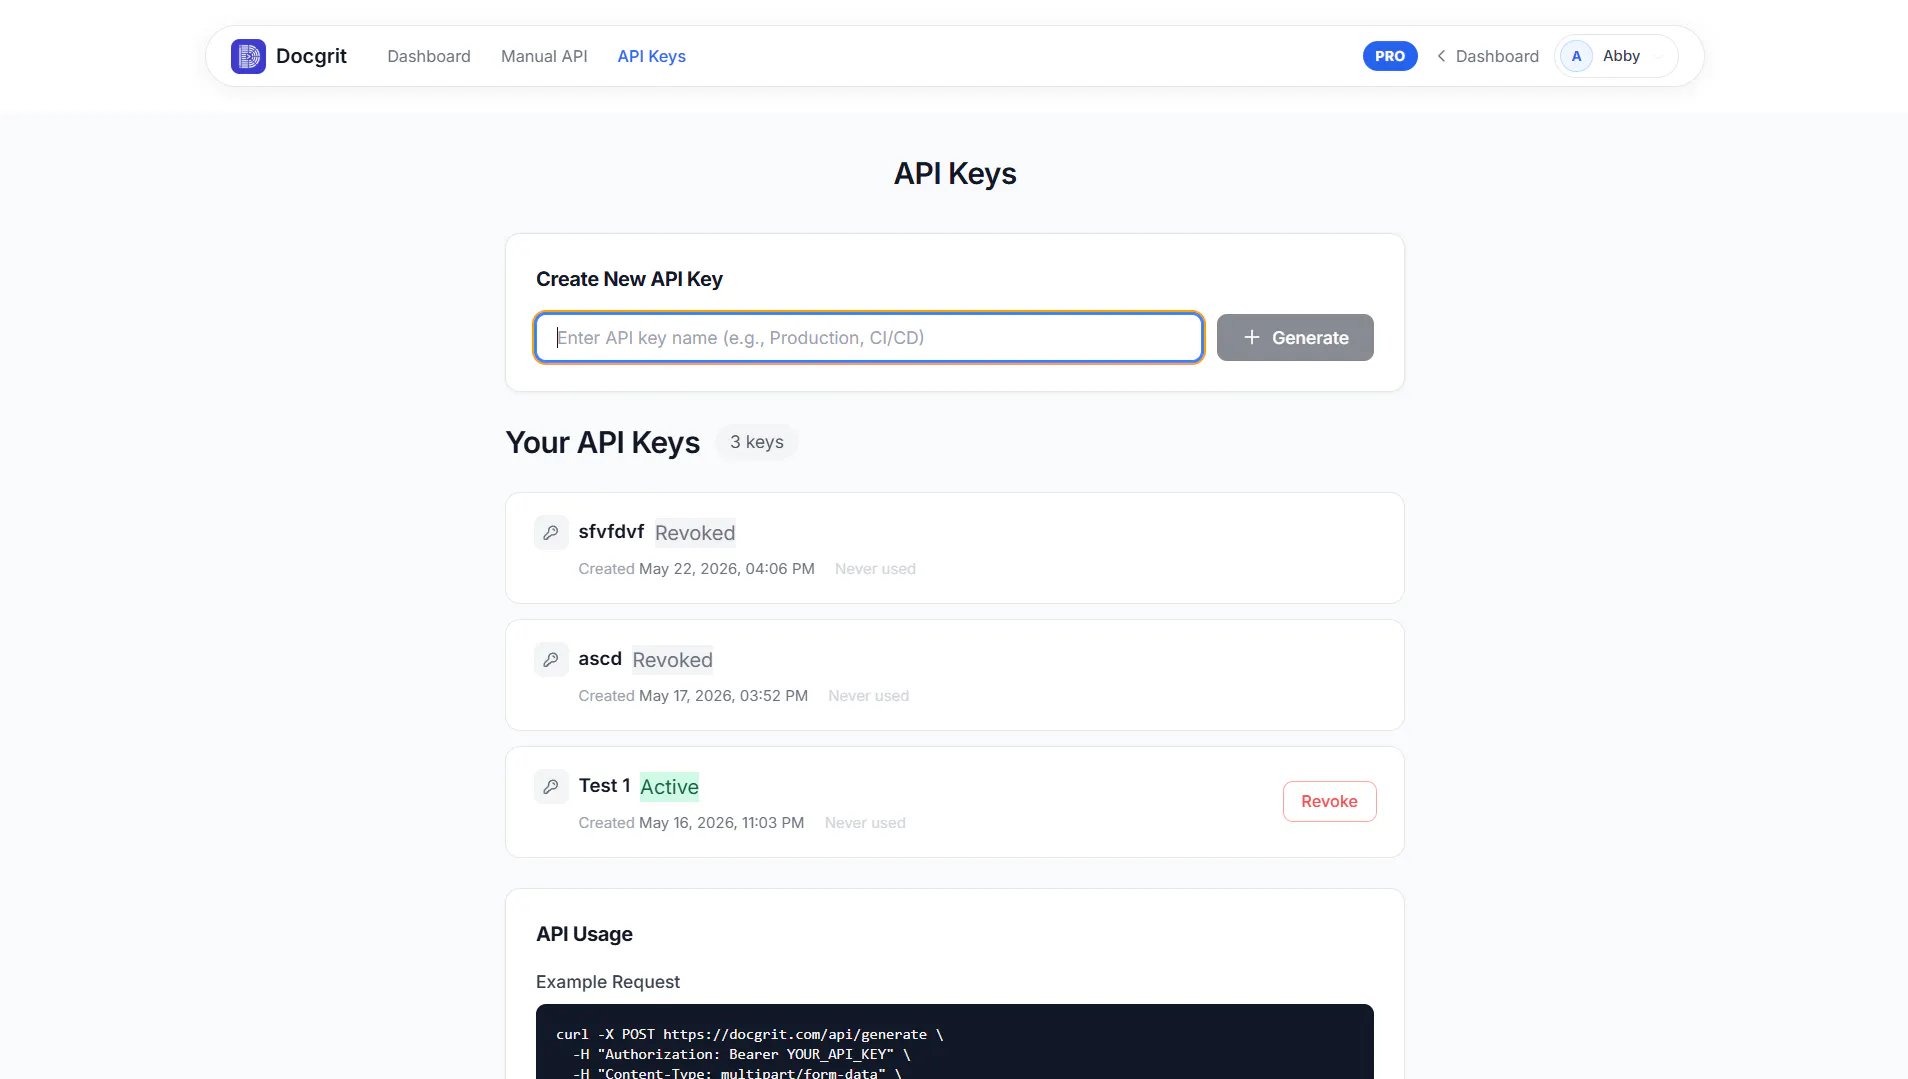The width and height of the screenshot is (1908, 1079).
Task: Click 'Never used' on the Test 1 row
Action: 865,823
